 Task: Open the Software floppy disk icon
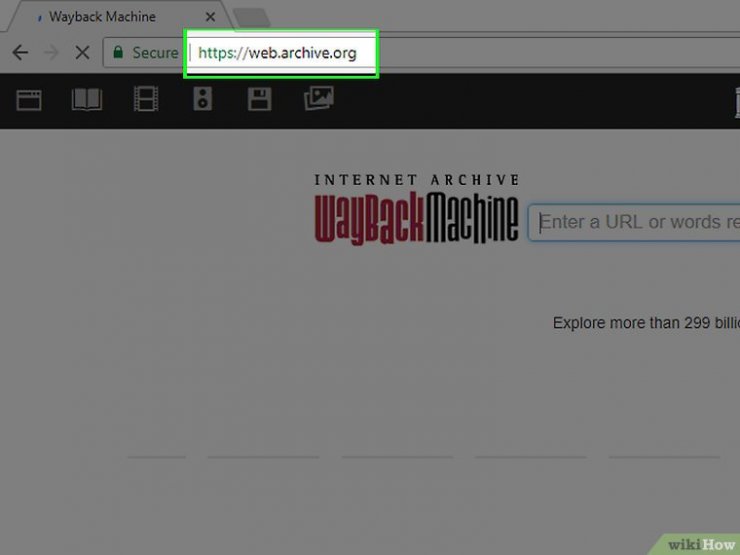click(x=260, y=99)
